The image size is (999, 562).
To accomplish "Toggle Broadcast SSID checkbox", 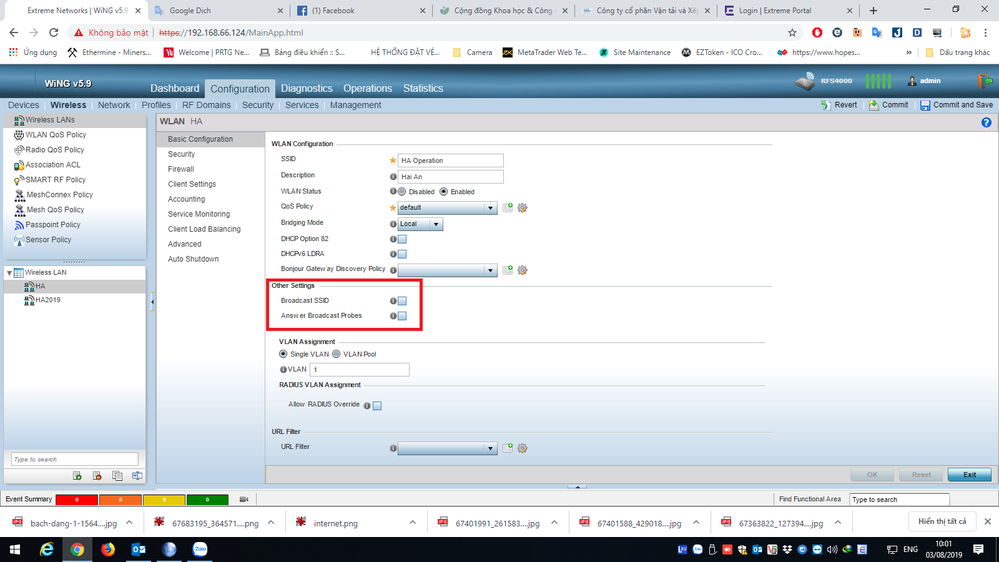I will tap(403, 301).
